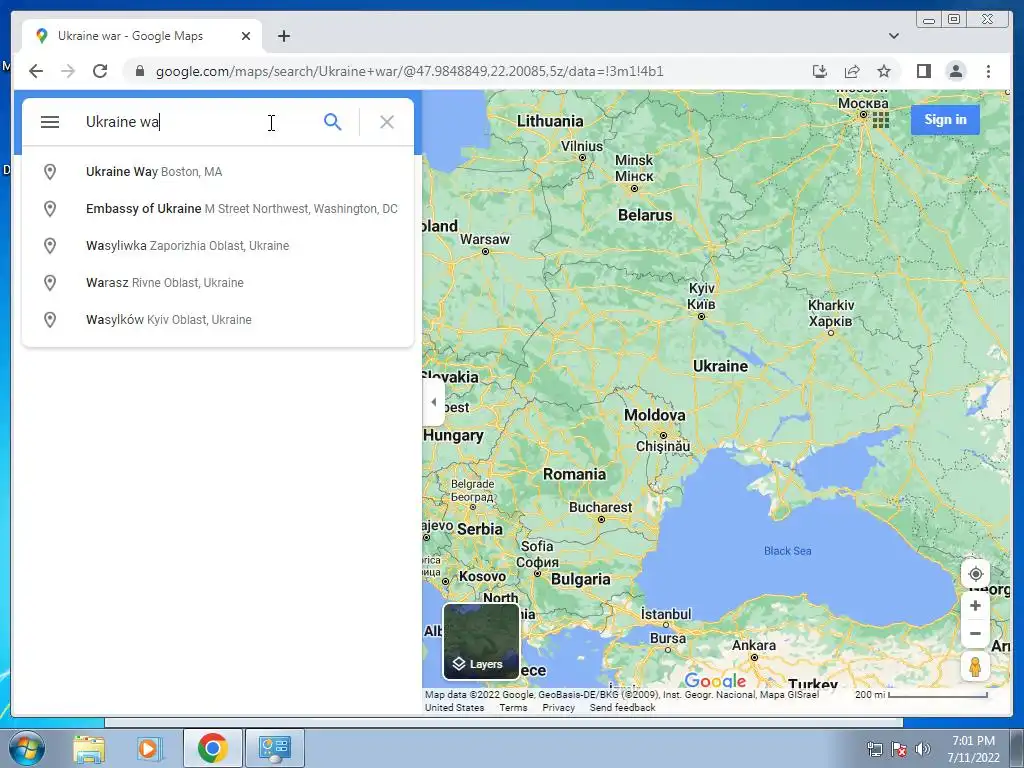This screenshot has width=1024, height=768.
Task: Click the Black Sea label on map
Action: [x=788, y=551]
